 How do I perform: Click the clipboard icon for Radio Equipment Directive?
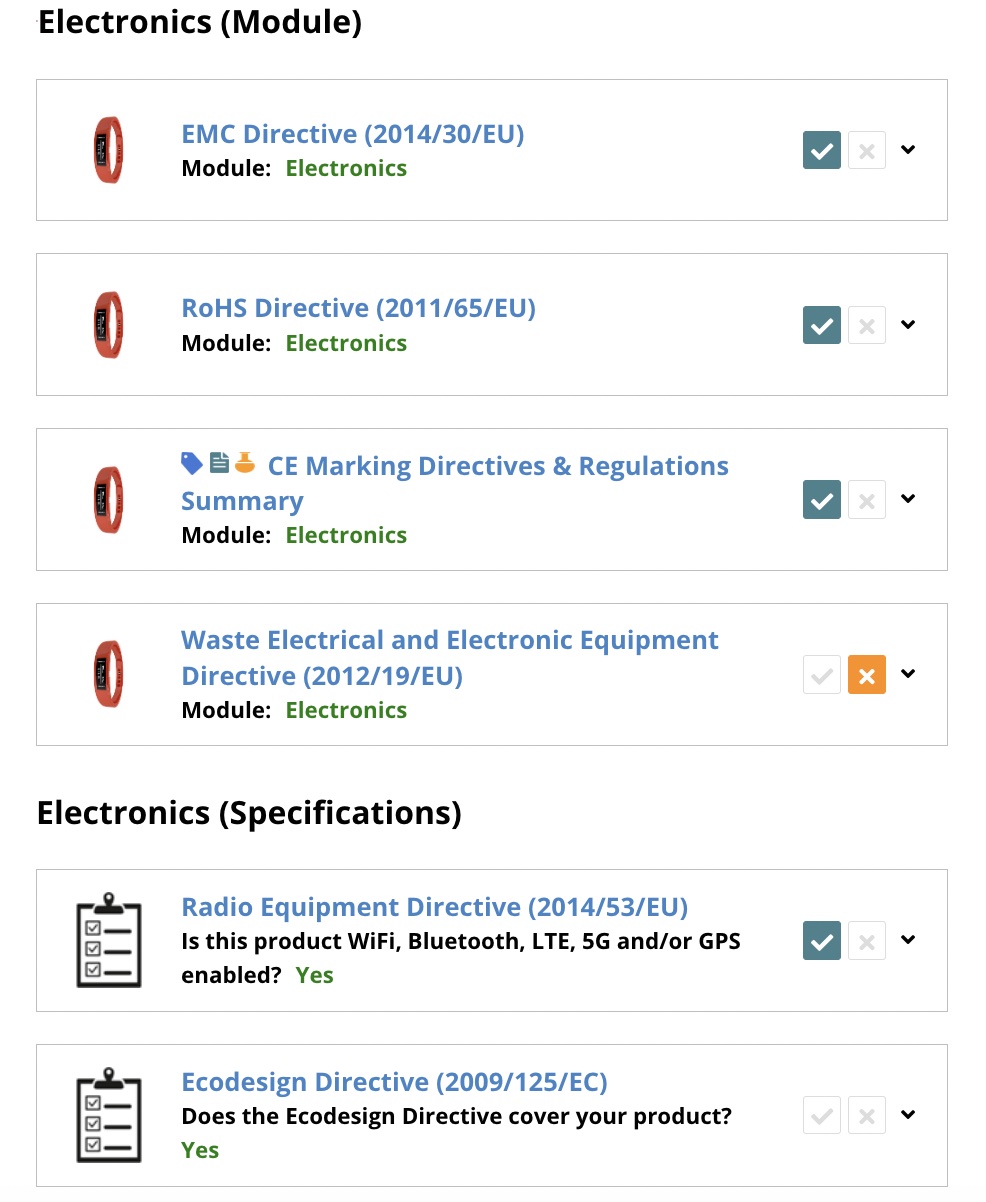pyautogui.click(x=109, y=940)
